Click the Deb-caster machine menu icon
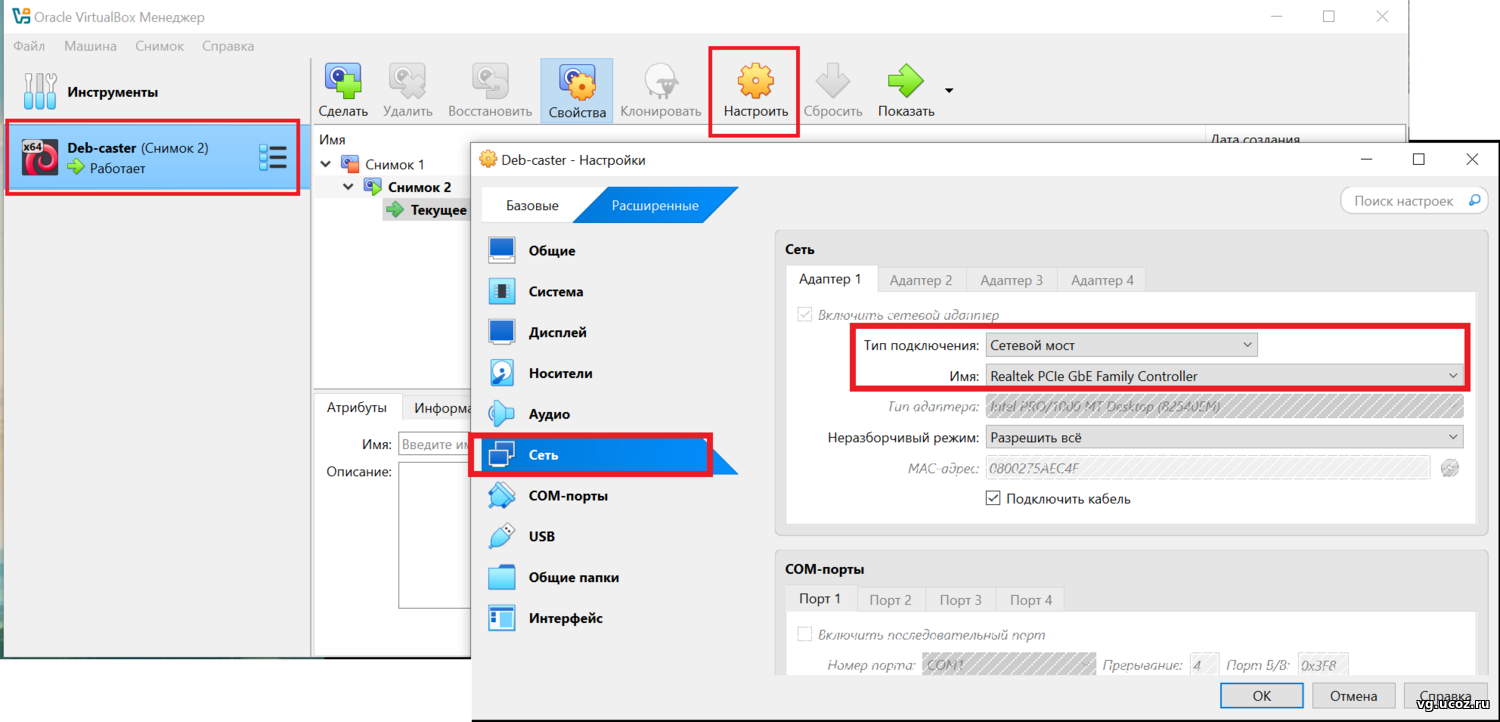Screen dimensions: 1500x722 (272, 157)
